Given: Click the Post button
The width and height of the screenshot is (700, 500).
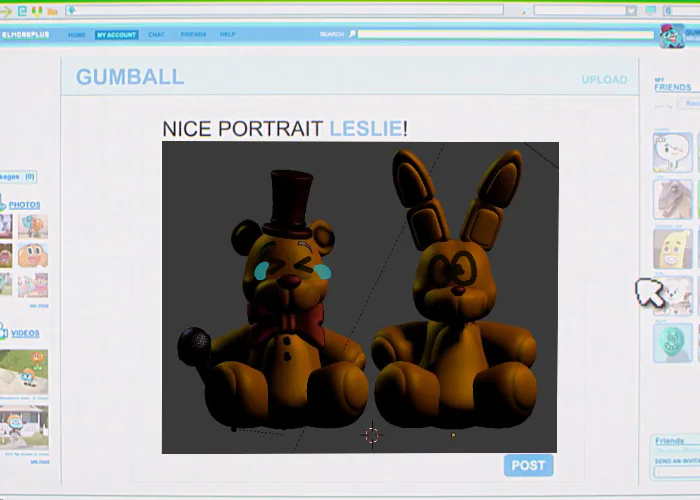Looking at the screenshot, I should pos(529,466).
